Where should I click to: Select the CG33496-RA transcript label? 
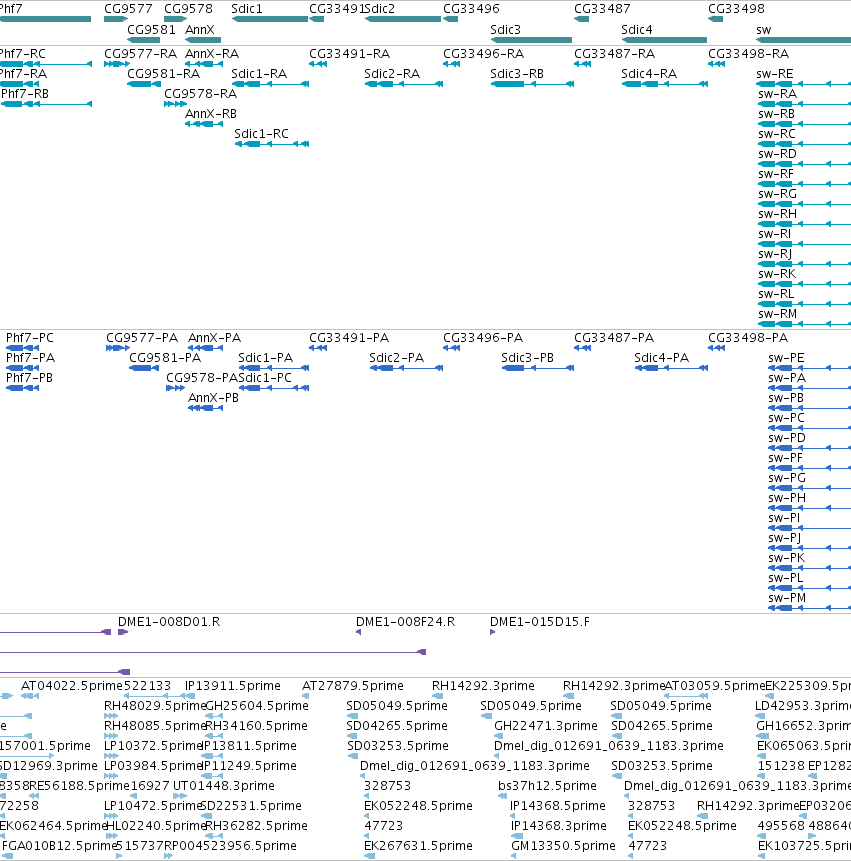pos(484,54)
